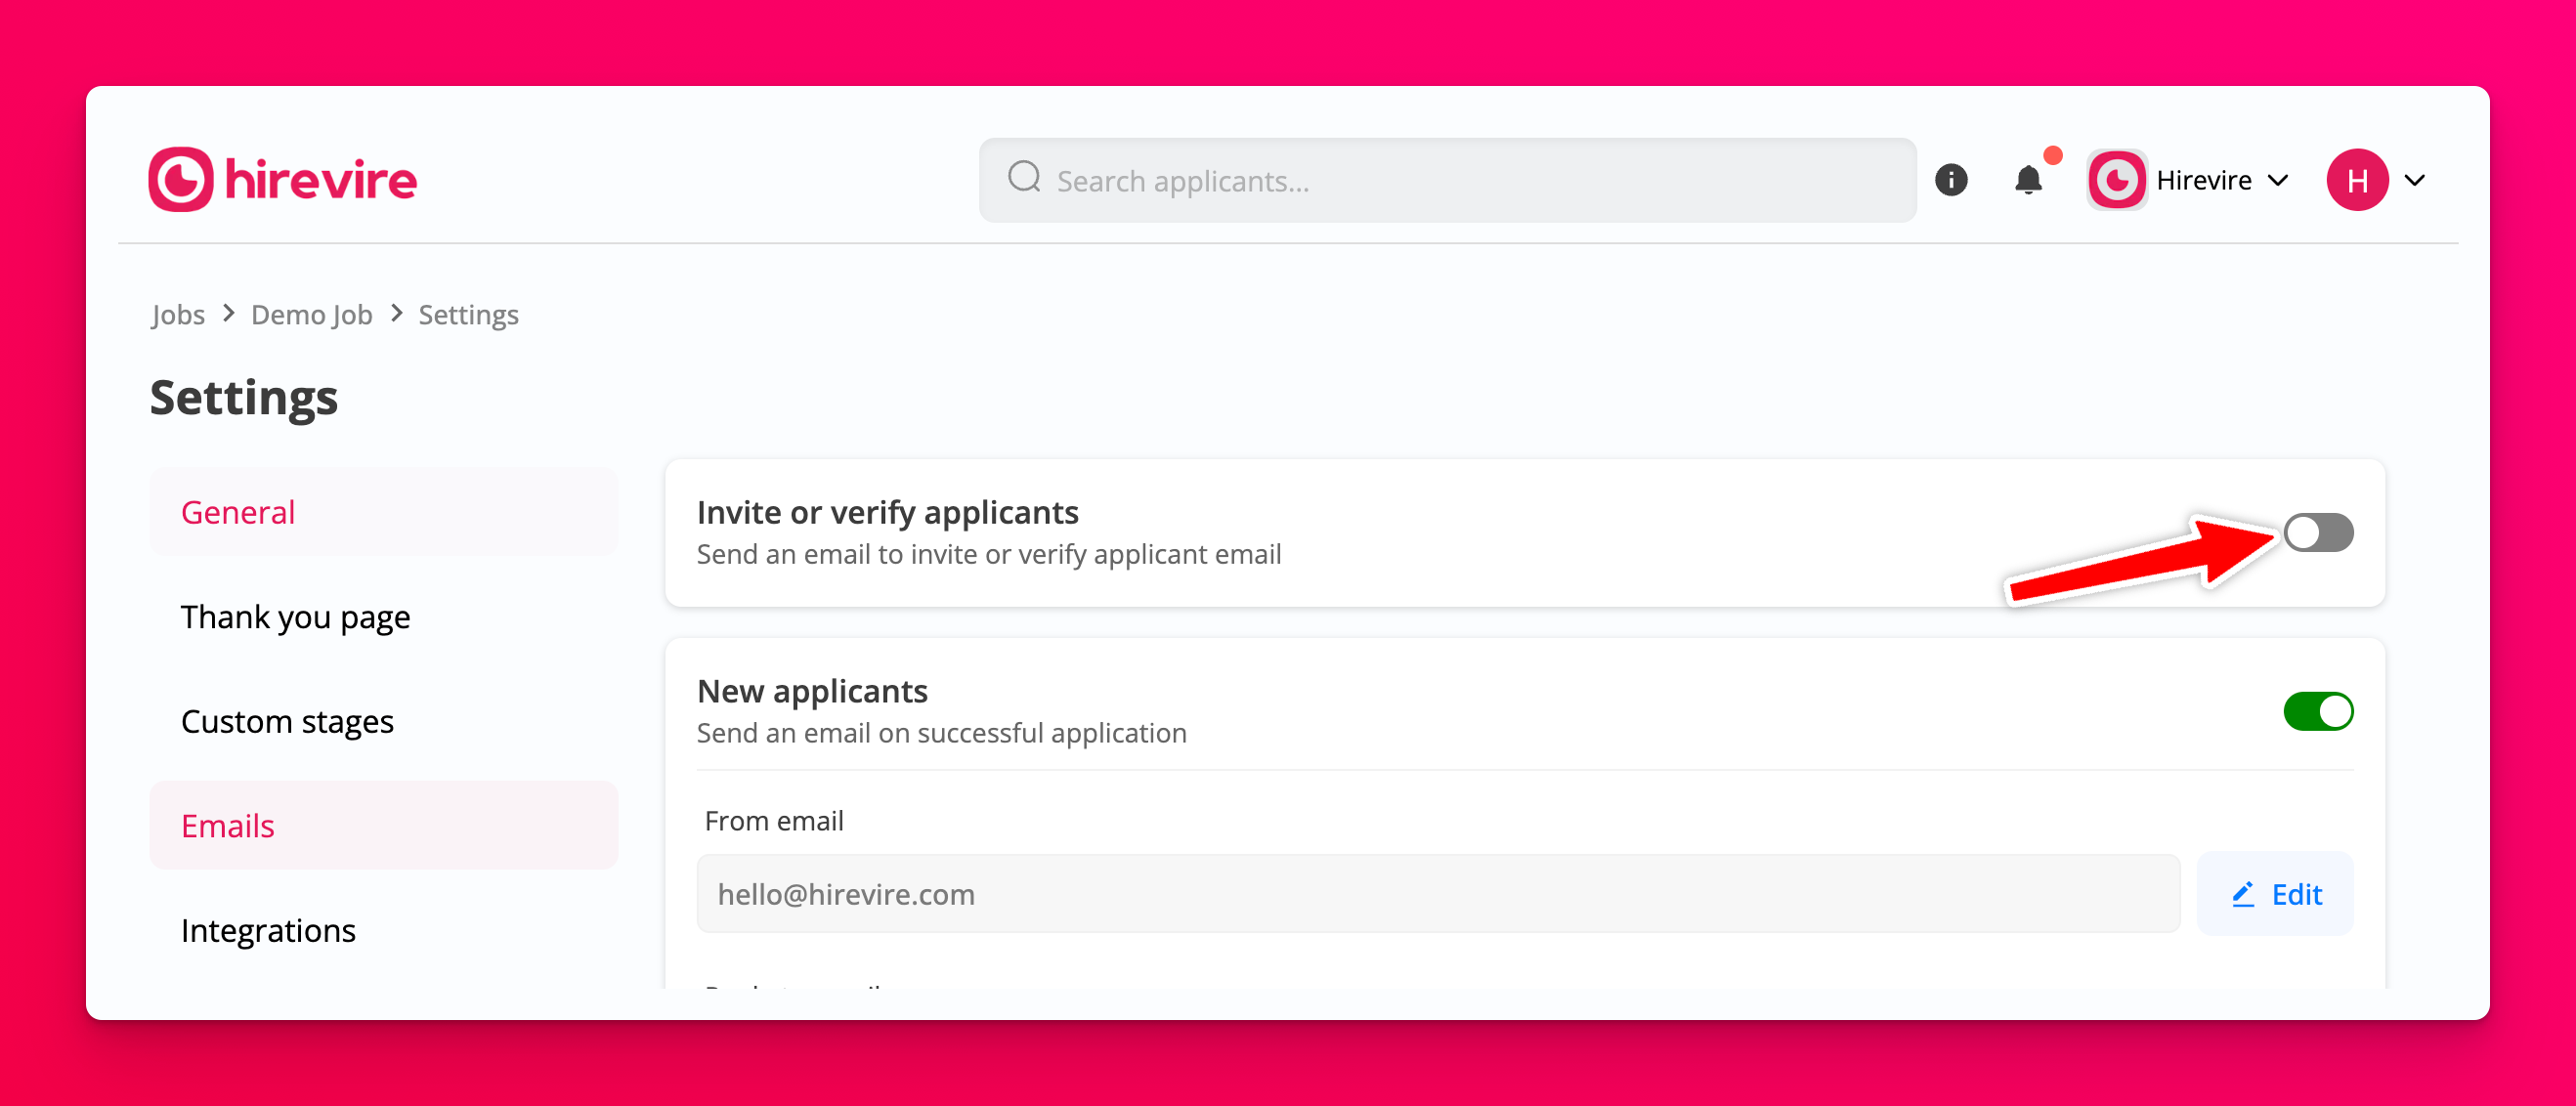Viewport: 2576px width, 1106px height.
Task: Open the info help icon
Action: 1950,180
